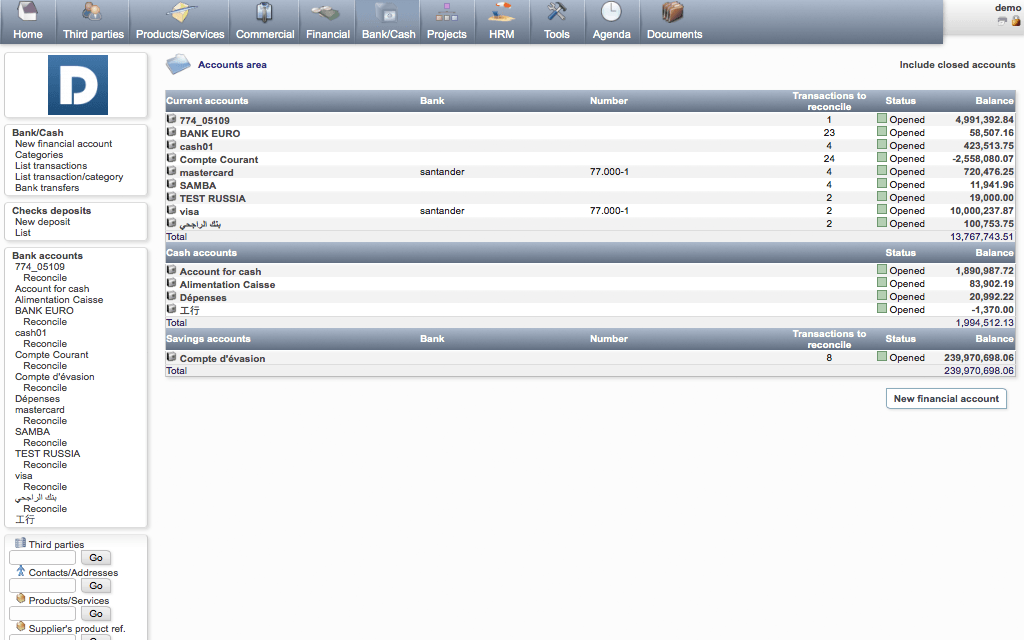Open the Third parties module icon
This screenshot has width=1024, height=640.
coord(93,13)
